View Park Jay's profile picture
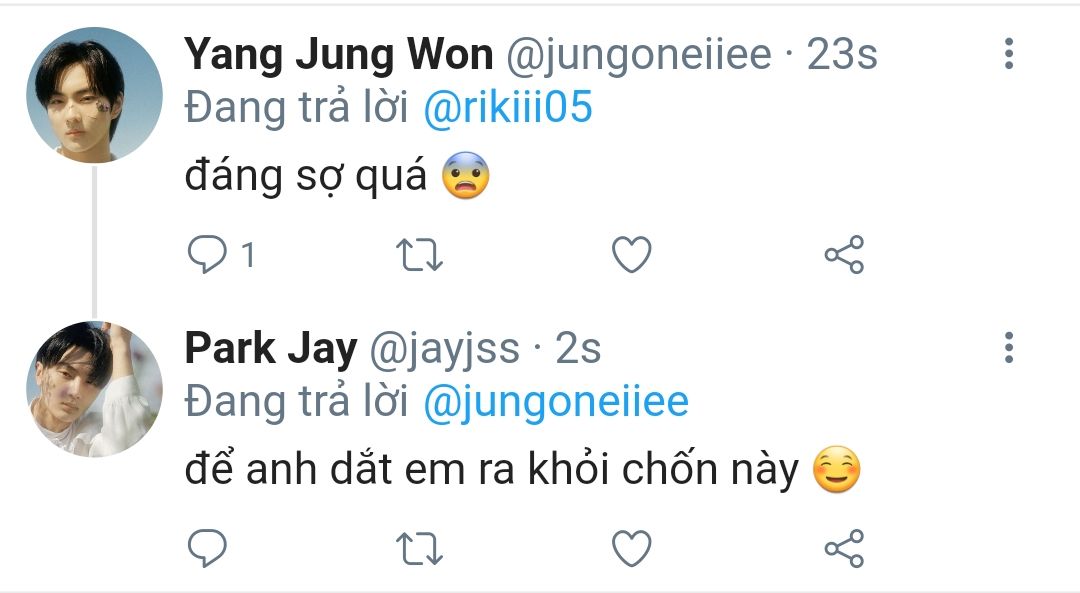1080x593 pixels. point(94,389)
